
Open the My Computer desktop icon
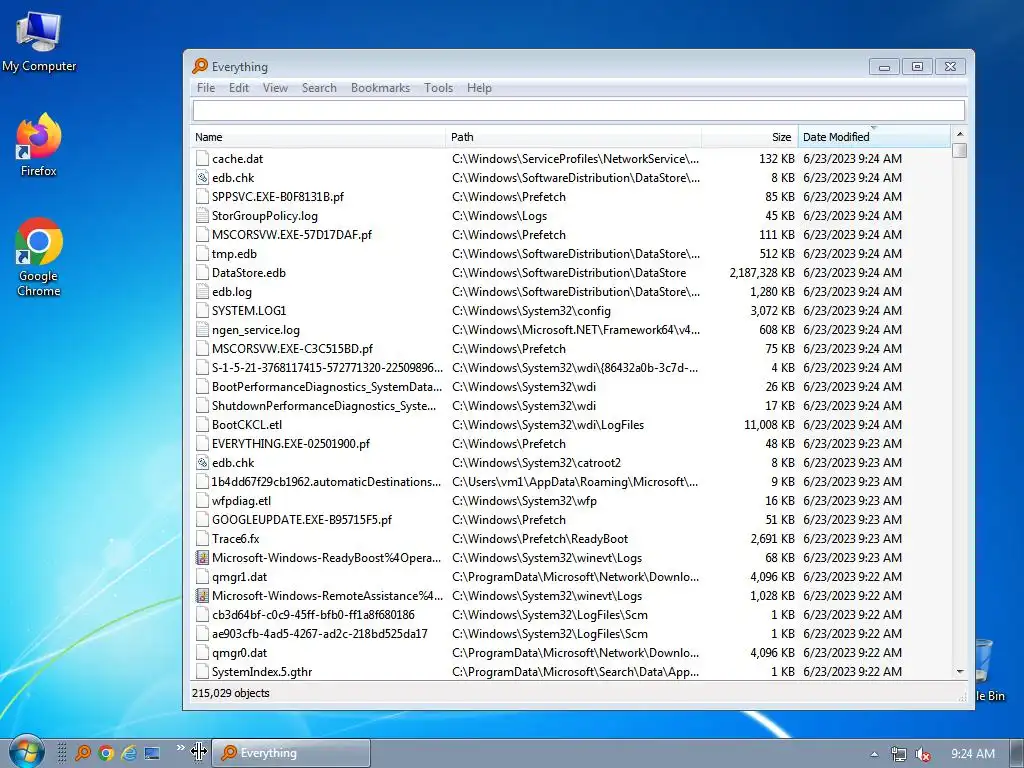click(39, 42)
